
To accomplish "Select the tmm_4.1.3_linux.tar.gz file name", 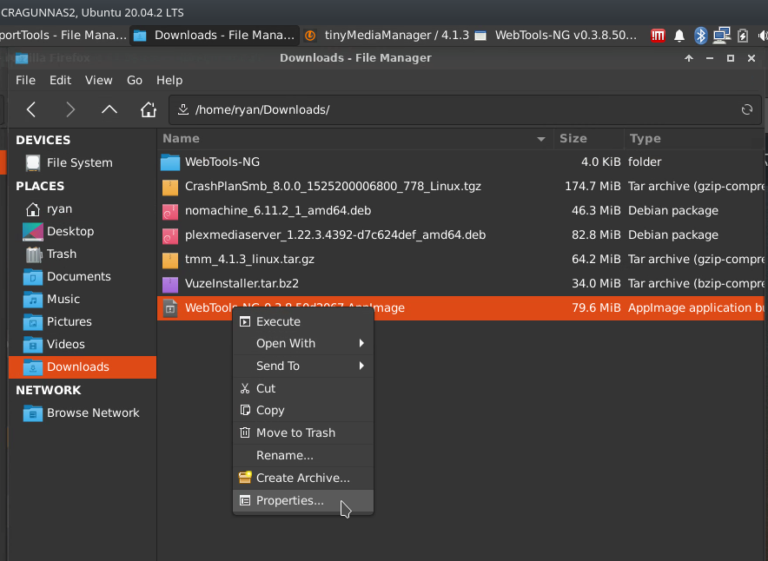I will coord(250,259).
